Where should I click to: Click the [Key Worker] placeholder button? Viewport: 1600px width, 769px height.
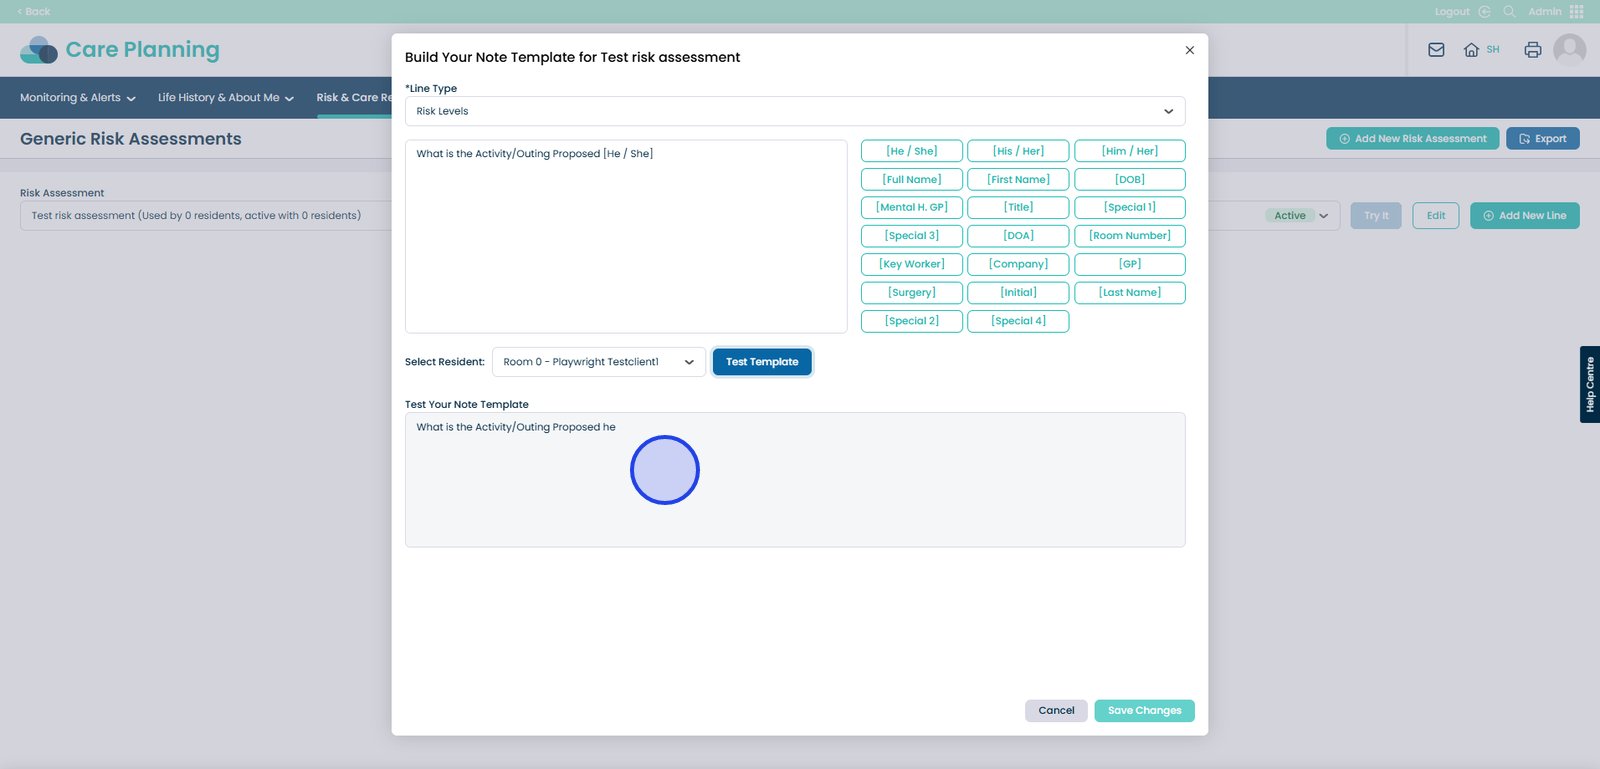coord(912,264)
